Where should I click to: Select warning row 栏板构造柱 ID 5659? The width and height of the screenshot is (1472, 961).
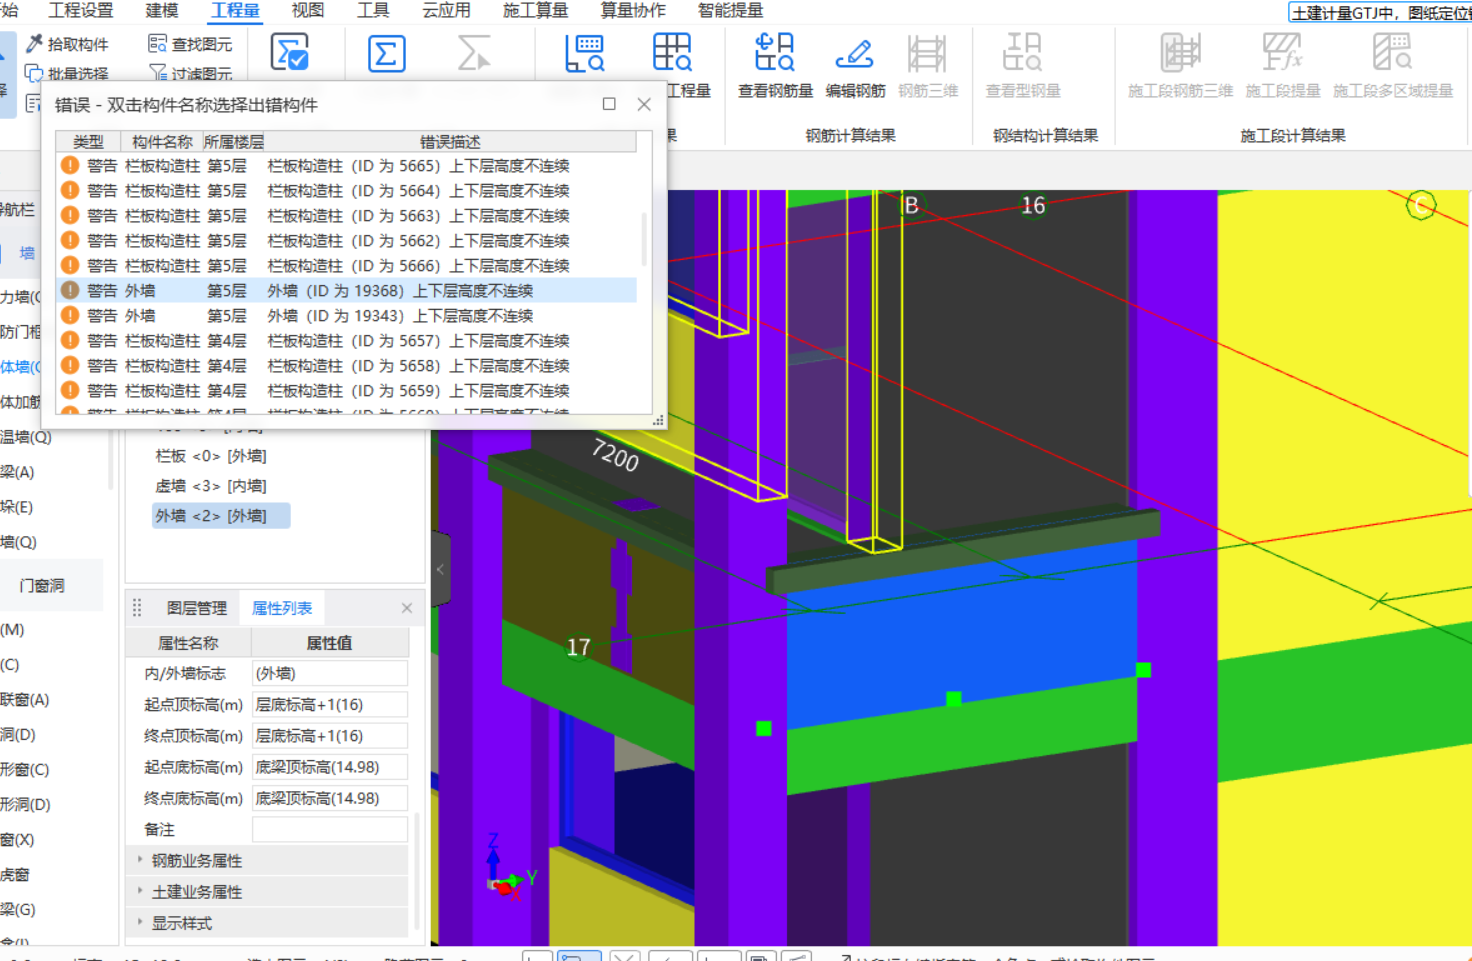tap(346, 390)
